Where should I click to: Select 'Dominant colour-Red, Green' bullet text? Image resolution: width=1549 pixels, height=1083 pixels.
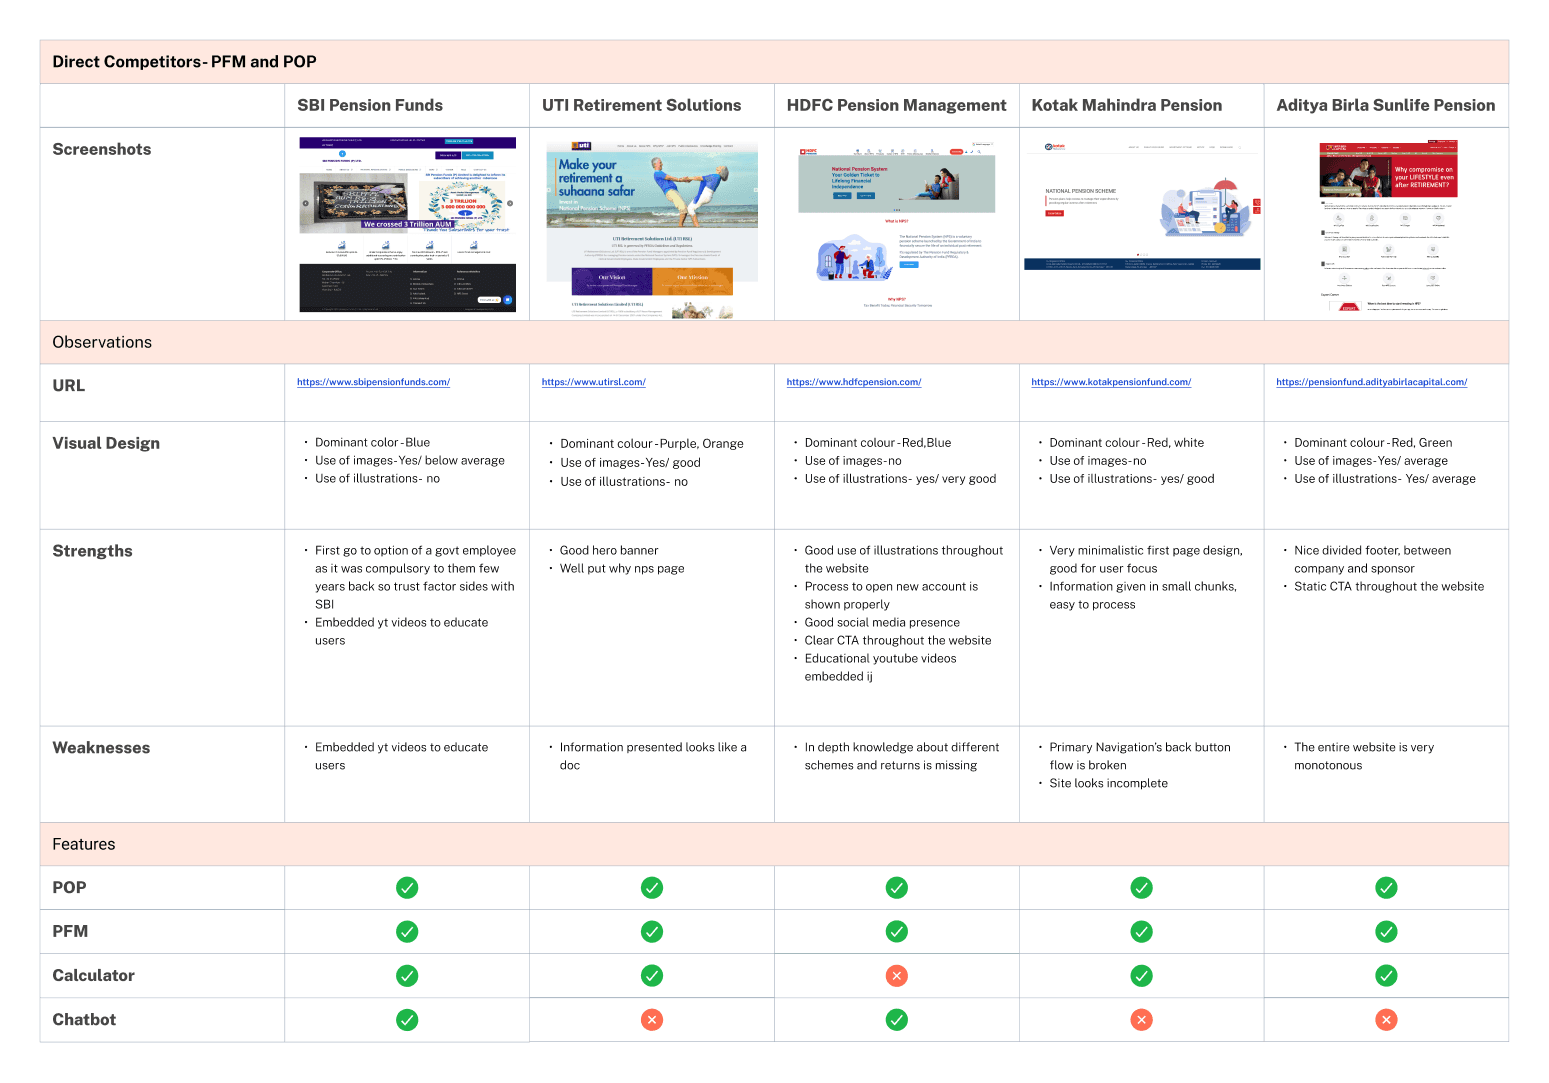point(1373,443)
